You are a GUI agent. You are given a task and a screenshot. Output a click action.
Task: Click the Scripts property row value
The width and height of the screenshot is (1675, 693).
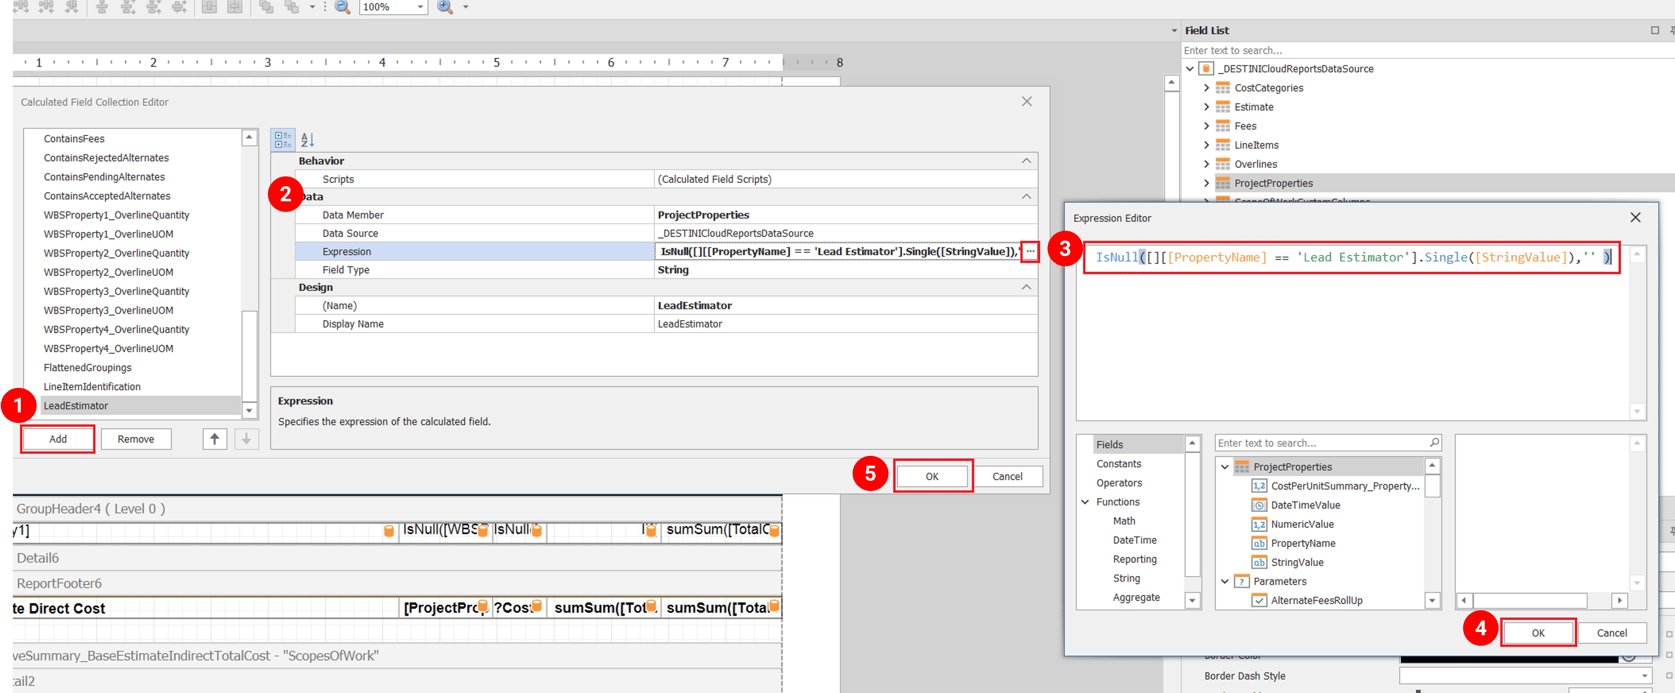[845, 179]
